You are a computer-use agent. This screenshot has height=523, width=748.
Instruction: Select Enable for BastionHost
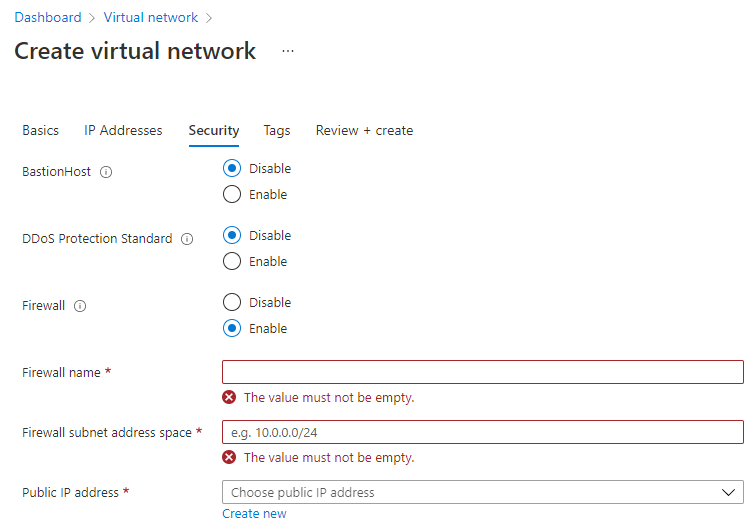[232, 194]
